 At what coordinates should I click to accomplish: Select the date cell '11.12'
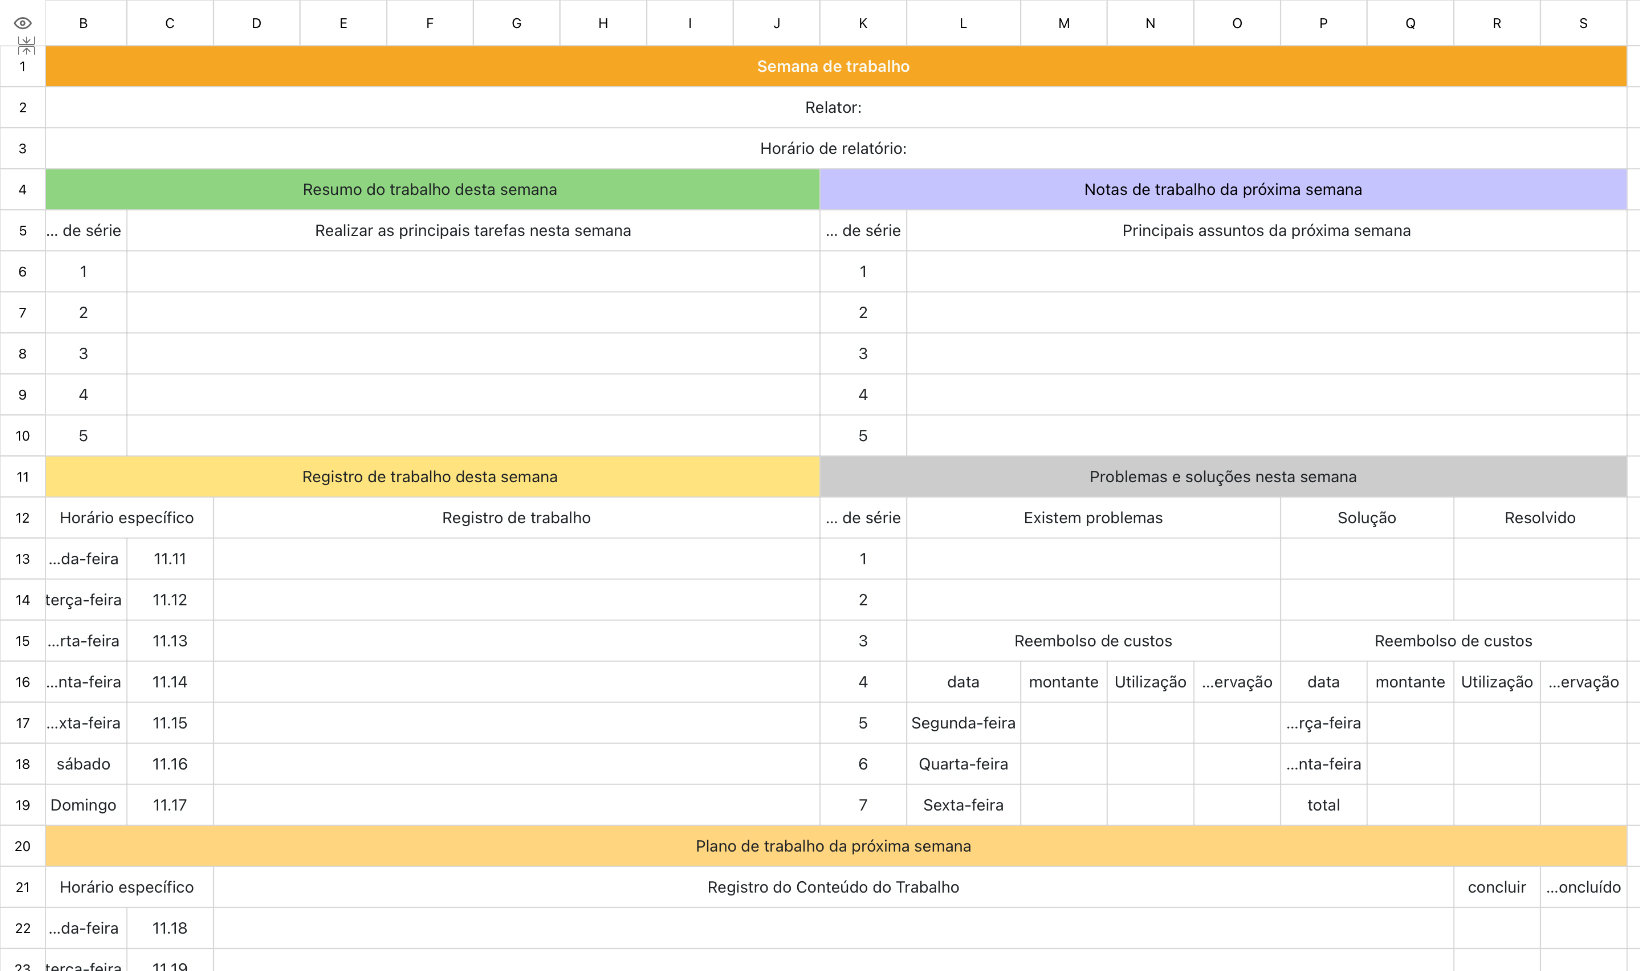tap(170, 600)
